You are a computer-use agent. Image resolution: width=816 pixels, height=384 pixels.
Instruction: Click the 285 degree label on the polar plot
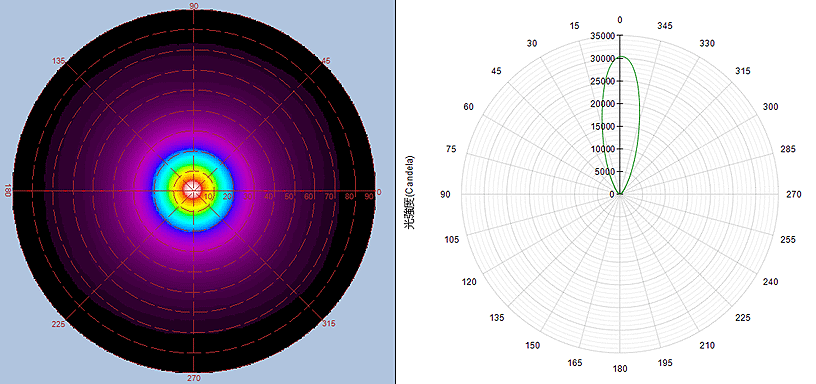pos(788,149)
